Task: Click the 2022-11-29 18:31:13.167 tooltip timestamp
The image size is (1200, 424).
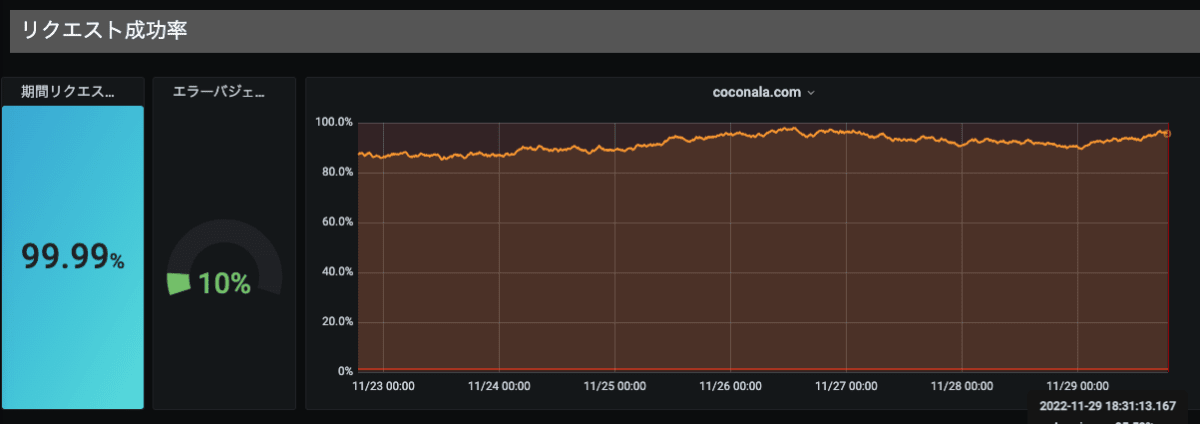Action: click(1108, 406)
